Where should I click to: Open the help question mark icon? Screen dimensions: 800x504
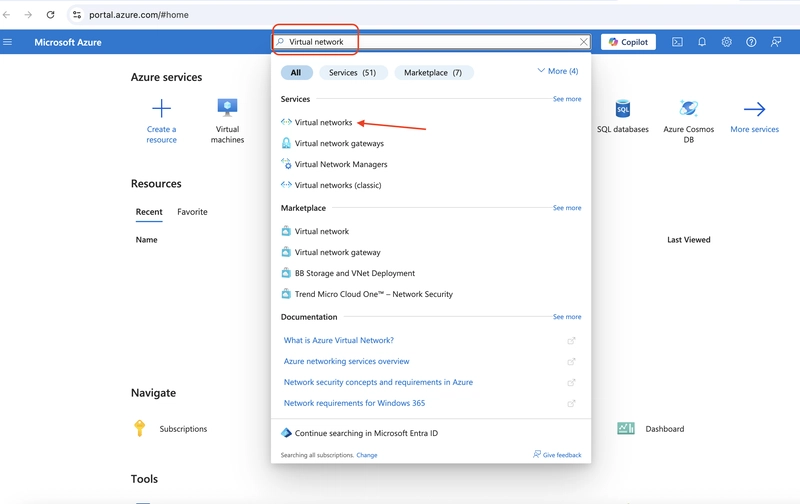click(x=751, y=42)
